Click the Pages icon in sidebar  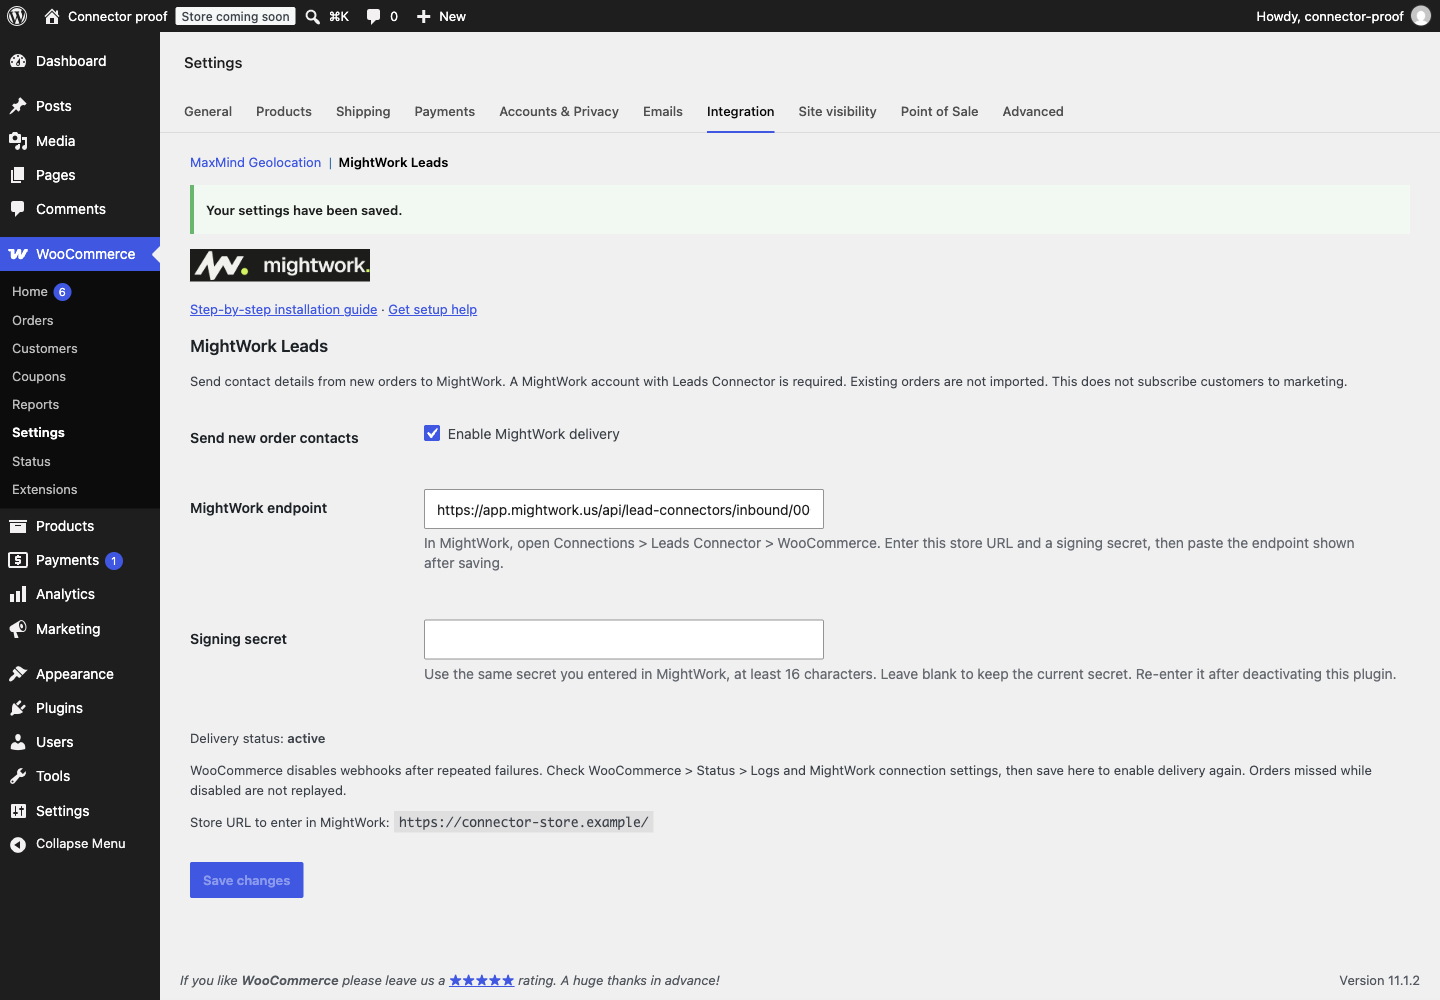coord(18,175)
